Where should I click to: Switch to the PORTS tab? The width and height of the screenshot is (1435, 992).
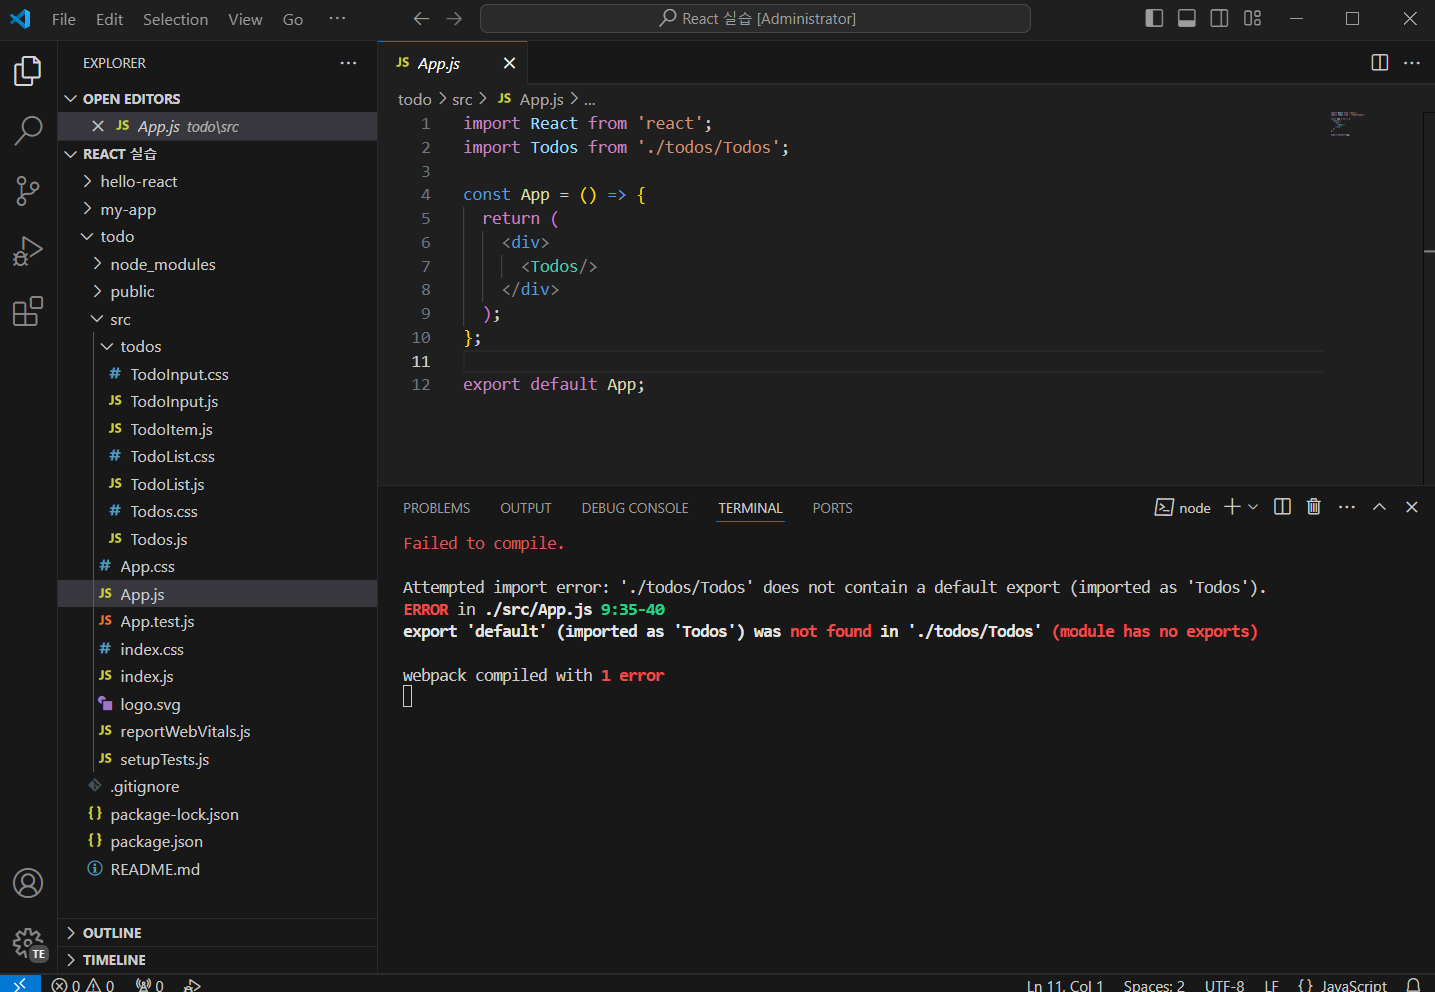point(832,508)
